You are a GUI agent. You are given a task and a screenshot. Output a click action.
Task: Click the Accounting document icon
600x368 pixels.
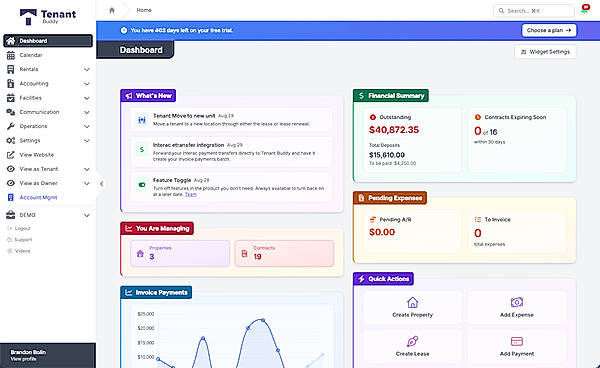click(x=11, y=83)
